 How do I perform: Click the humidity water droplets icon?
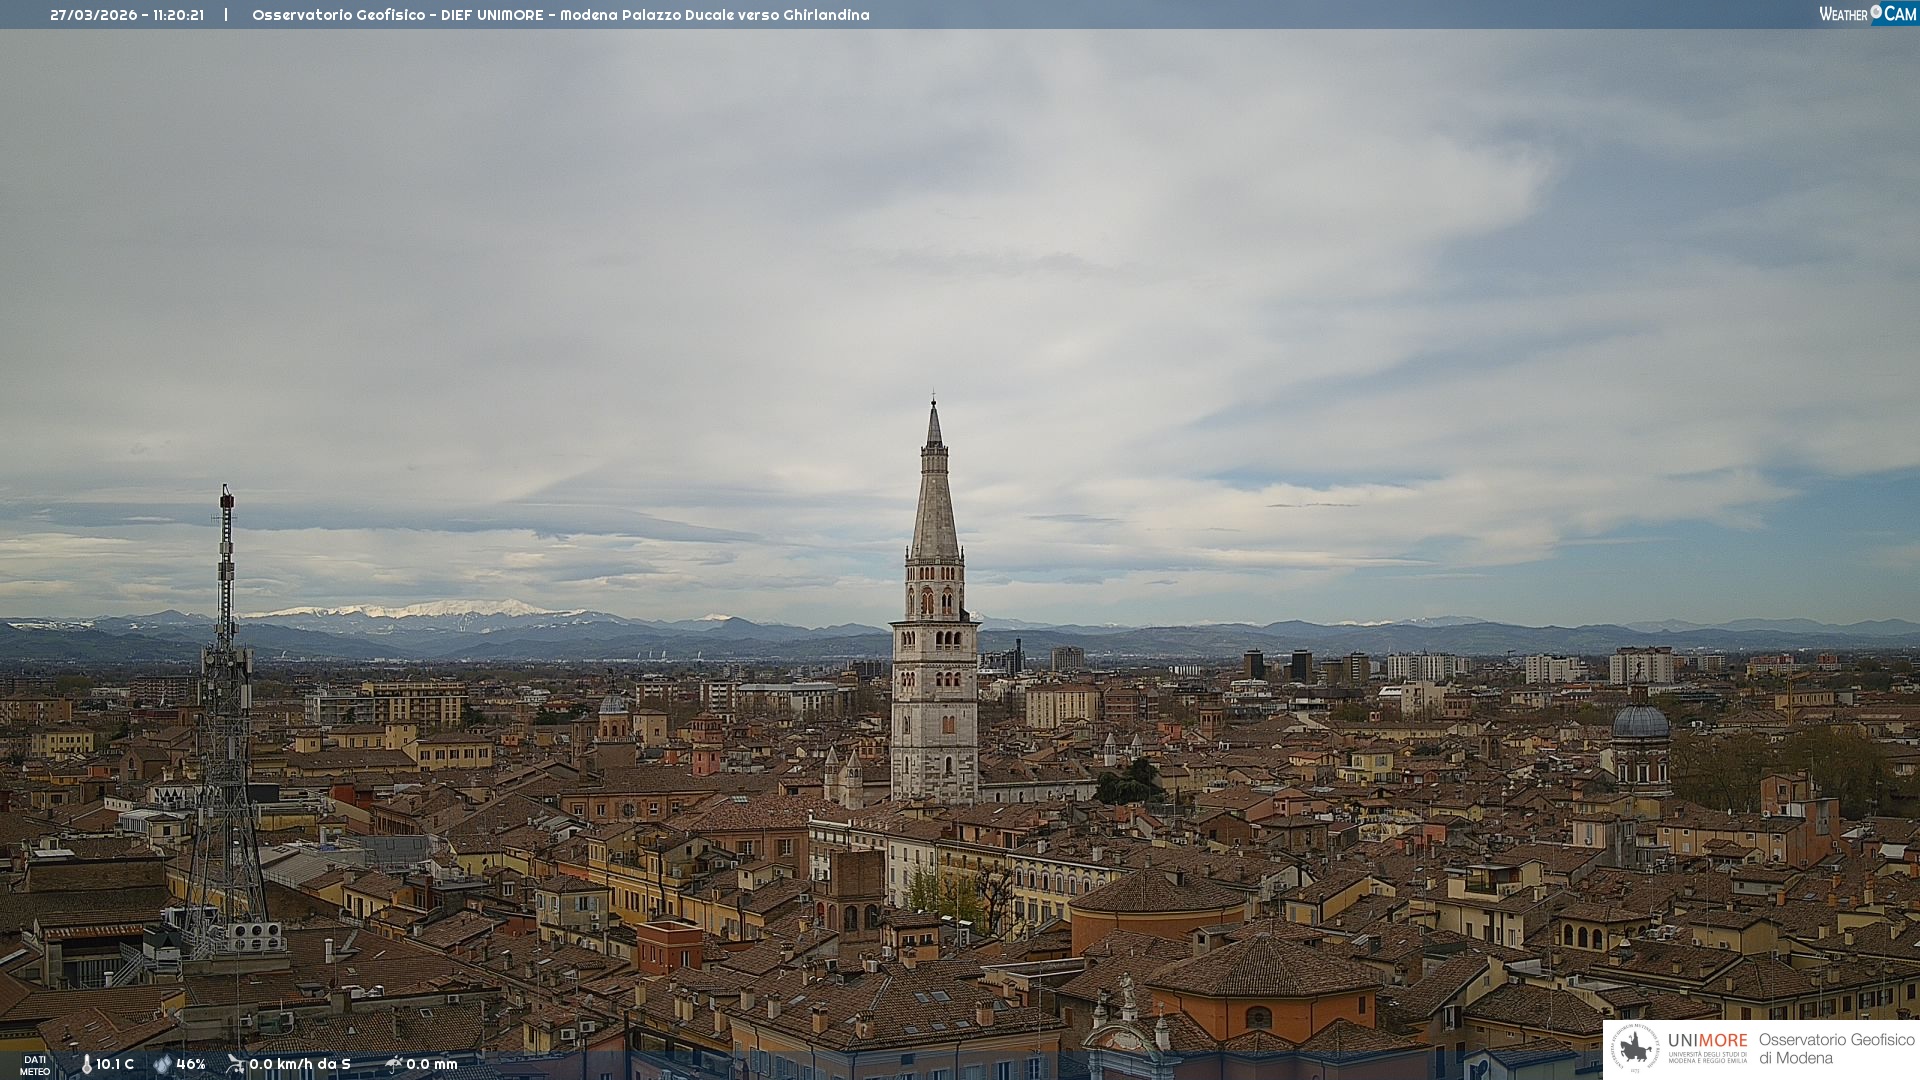pyautogui.click(x=162, y=1065)
